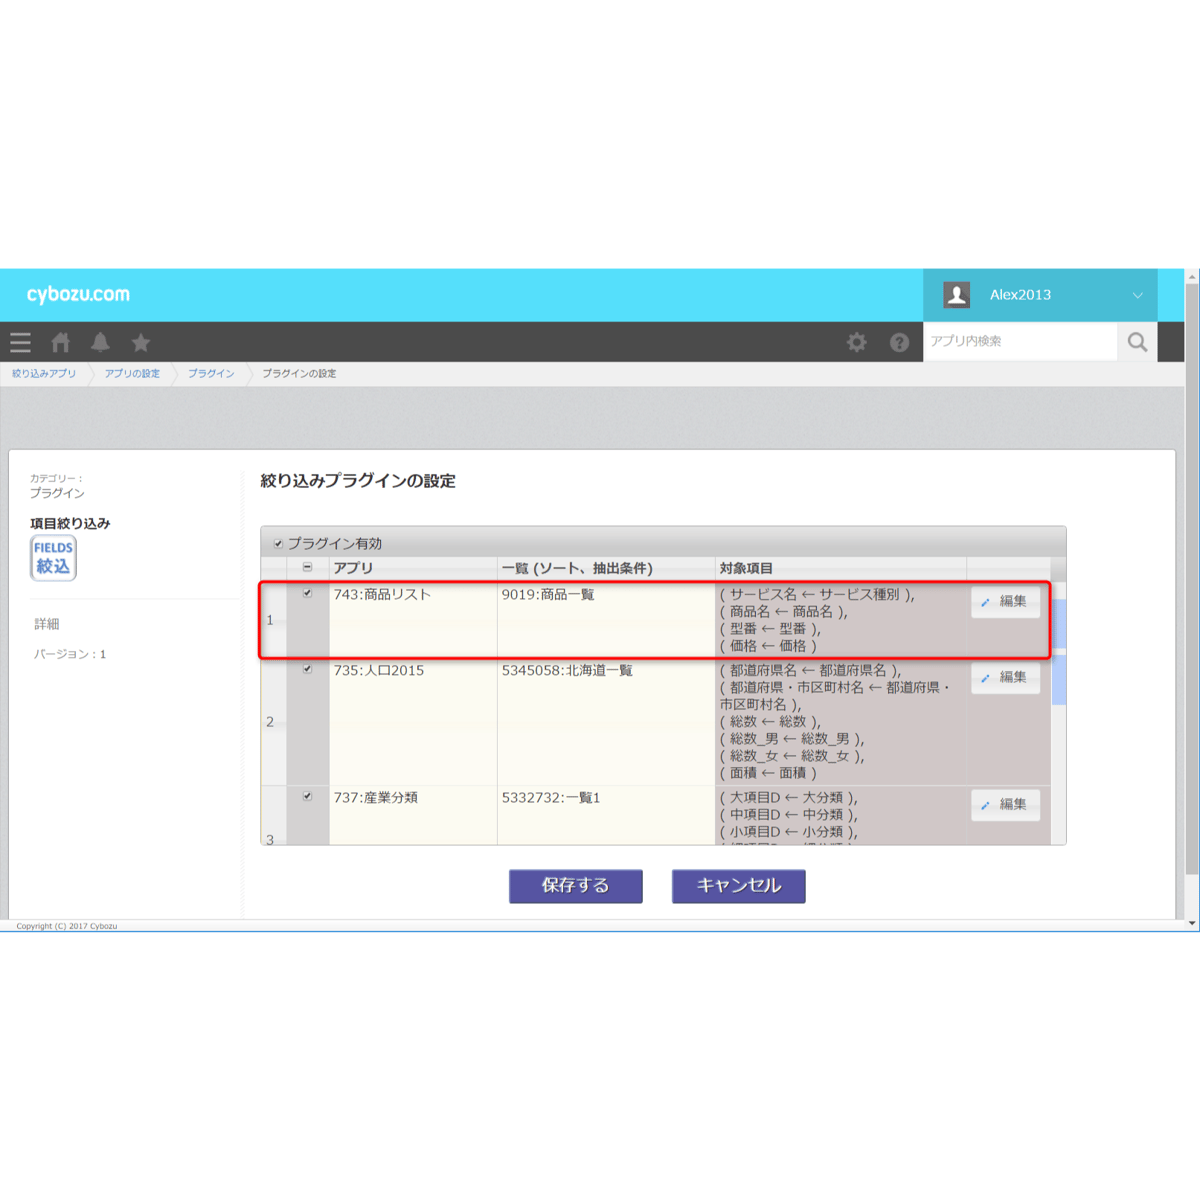Uncheck the checkbox for 737:産業分類 row
Screen dimensions: 1200x1200
click(307, 796)
